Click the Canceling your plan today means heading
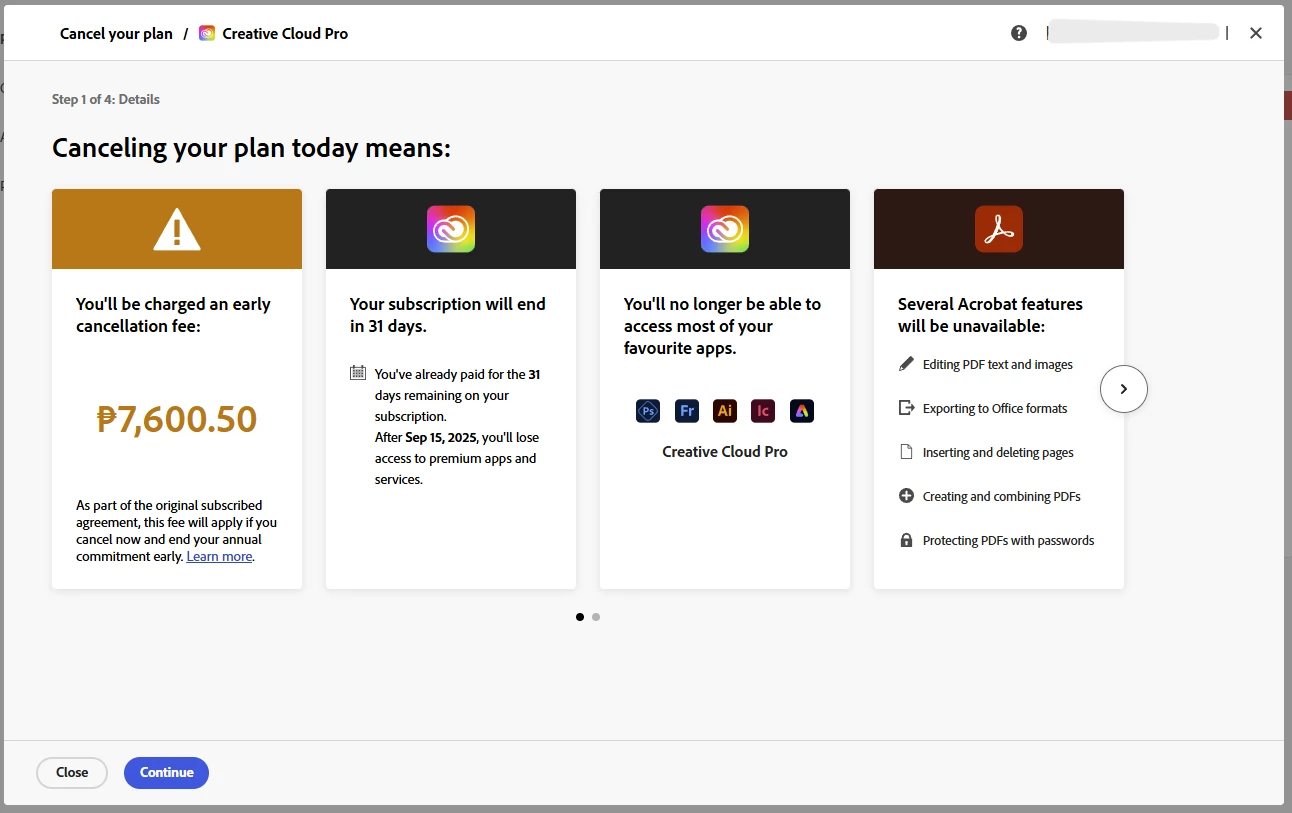 click(252, 148)
